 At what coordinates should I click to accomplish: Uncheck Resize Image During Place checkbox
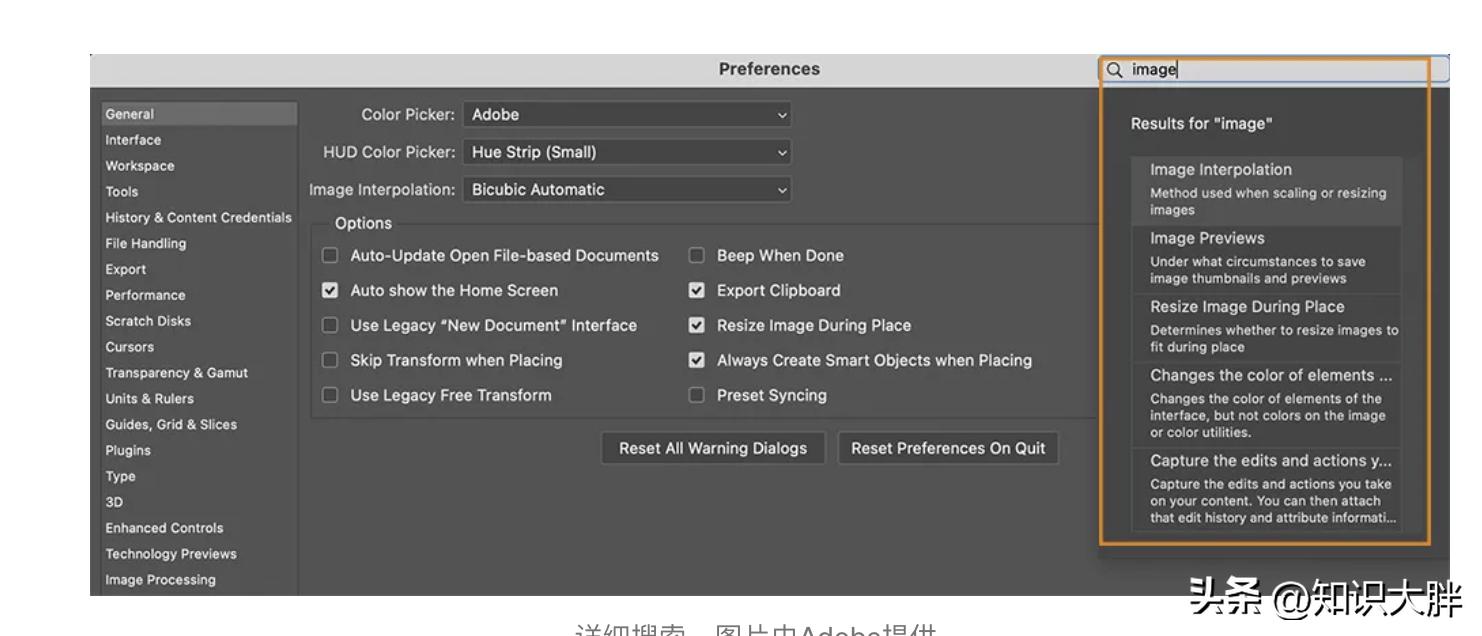697,326
